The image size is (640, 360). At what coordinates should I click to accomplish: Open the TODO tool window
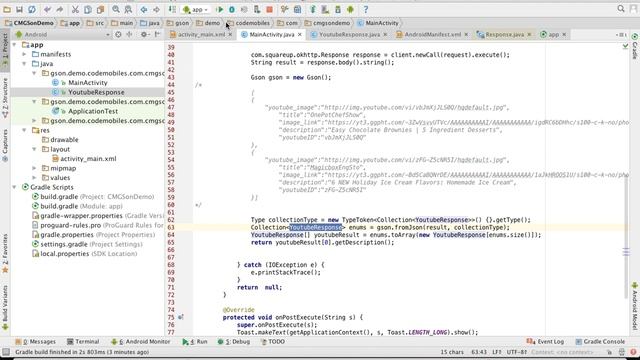point(273,342)
